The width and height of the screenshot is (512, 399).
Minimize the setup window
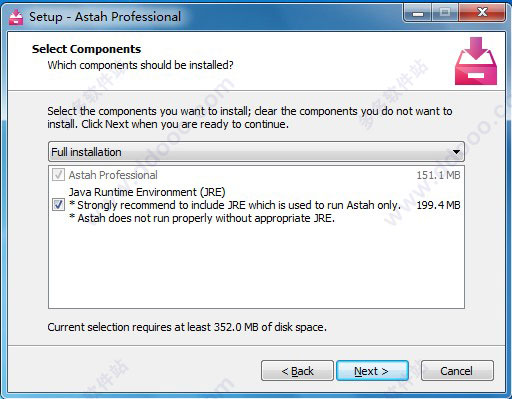pyautogui.click(x=417, y=13)
